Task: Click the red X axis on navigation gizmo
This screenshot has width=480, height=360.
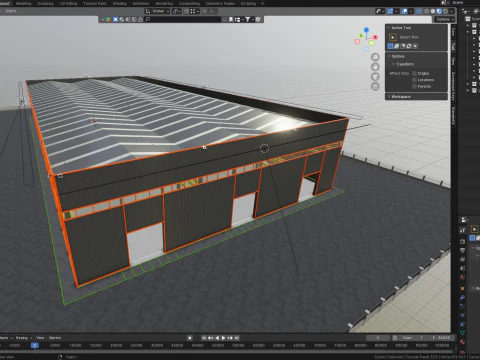Action: click(x=376, y=37)
